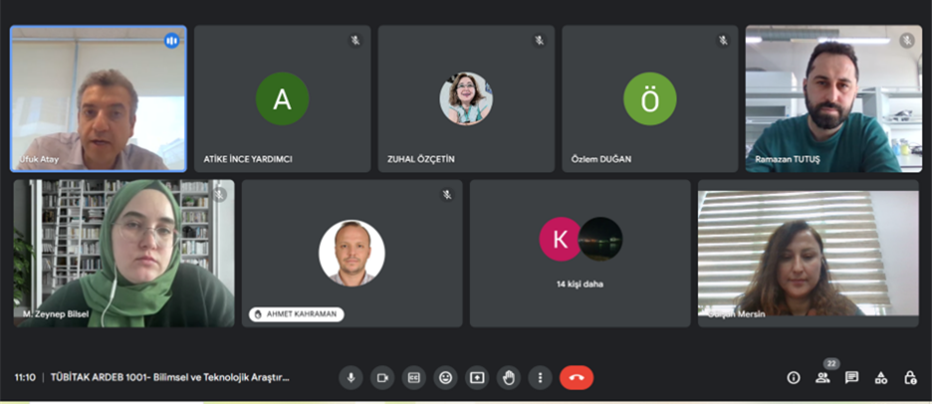Open meeting details info icon
The image size is (937, 404).
[794, 378]
